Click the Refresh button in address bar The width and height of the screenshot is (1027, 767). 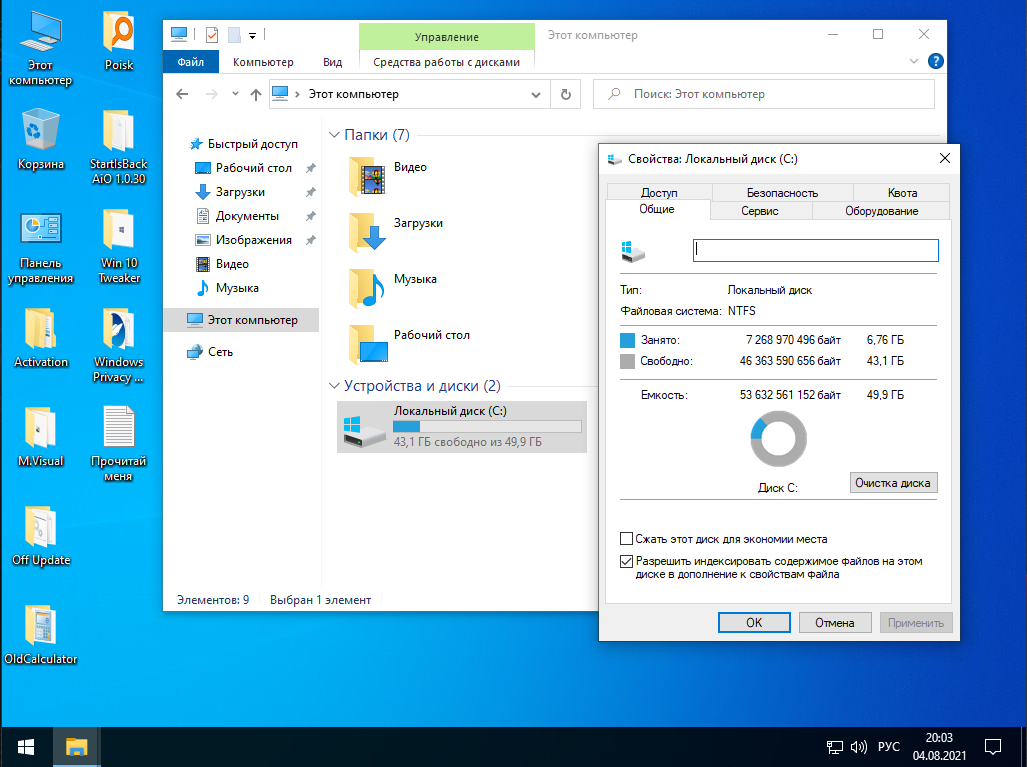click(x=565, y=94)
